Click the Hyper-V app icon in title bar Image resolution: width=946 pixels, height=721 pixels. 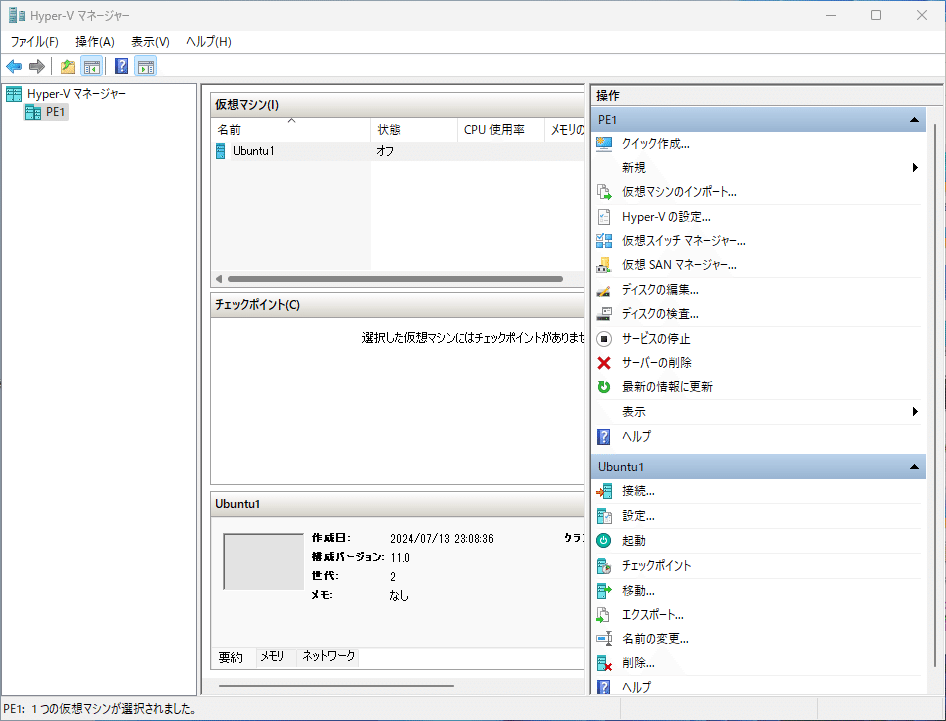(x=17, y=15)
